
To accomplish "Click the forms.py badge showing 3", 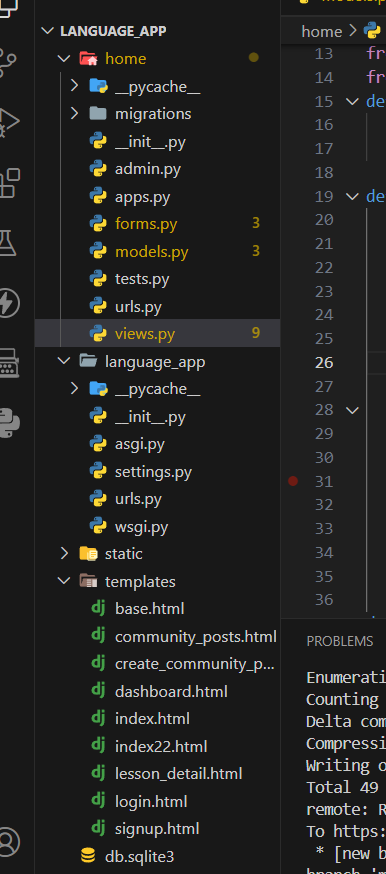I will [x=256, y=224].
